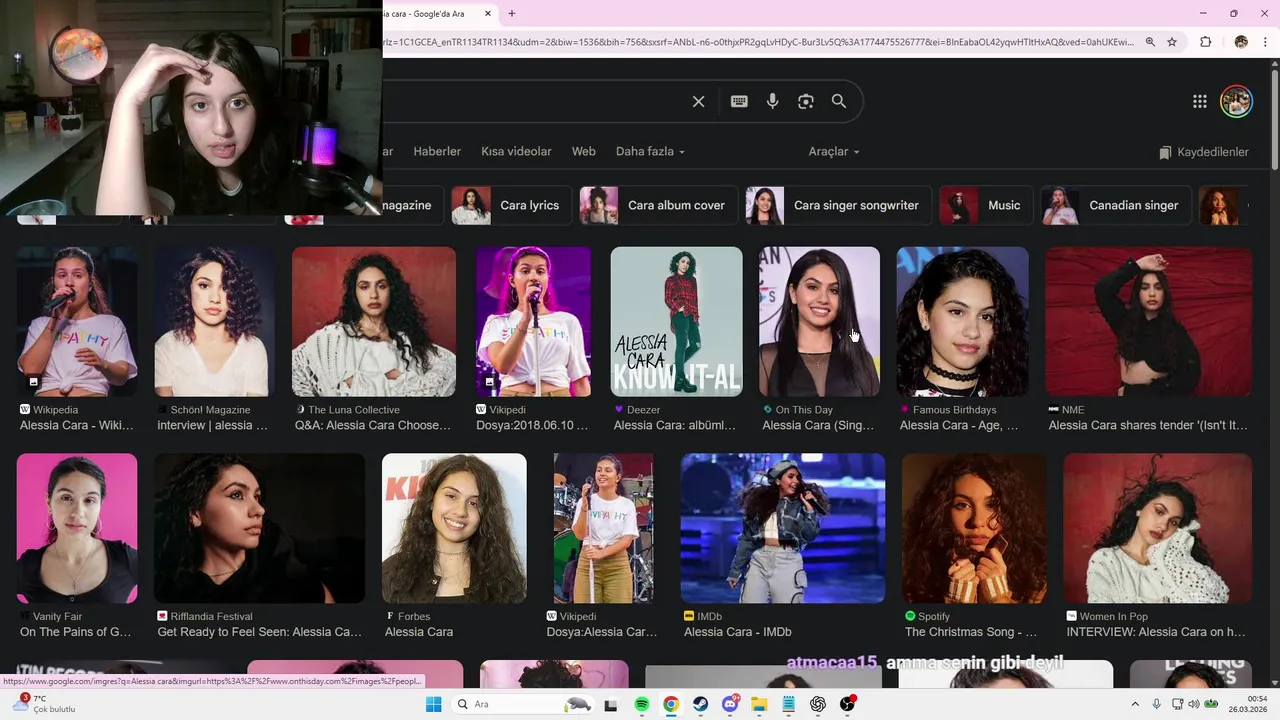Open a new Chrome tab

[512, 14]
